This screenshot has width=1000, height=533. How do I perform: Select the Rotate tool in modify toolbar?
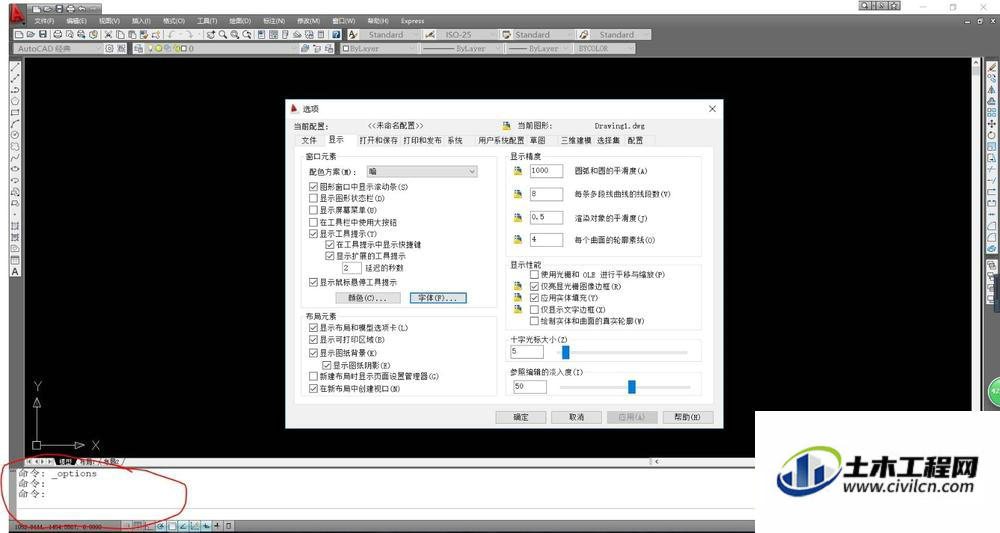click(x=992, y=135)
